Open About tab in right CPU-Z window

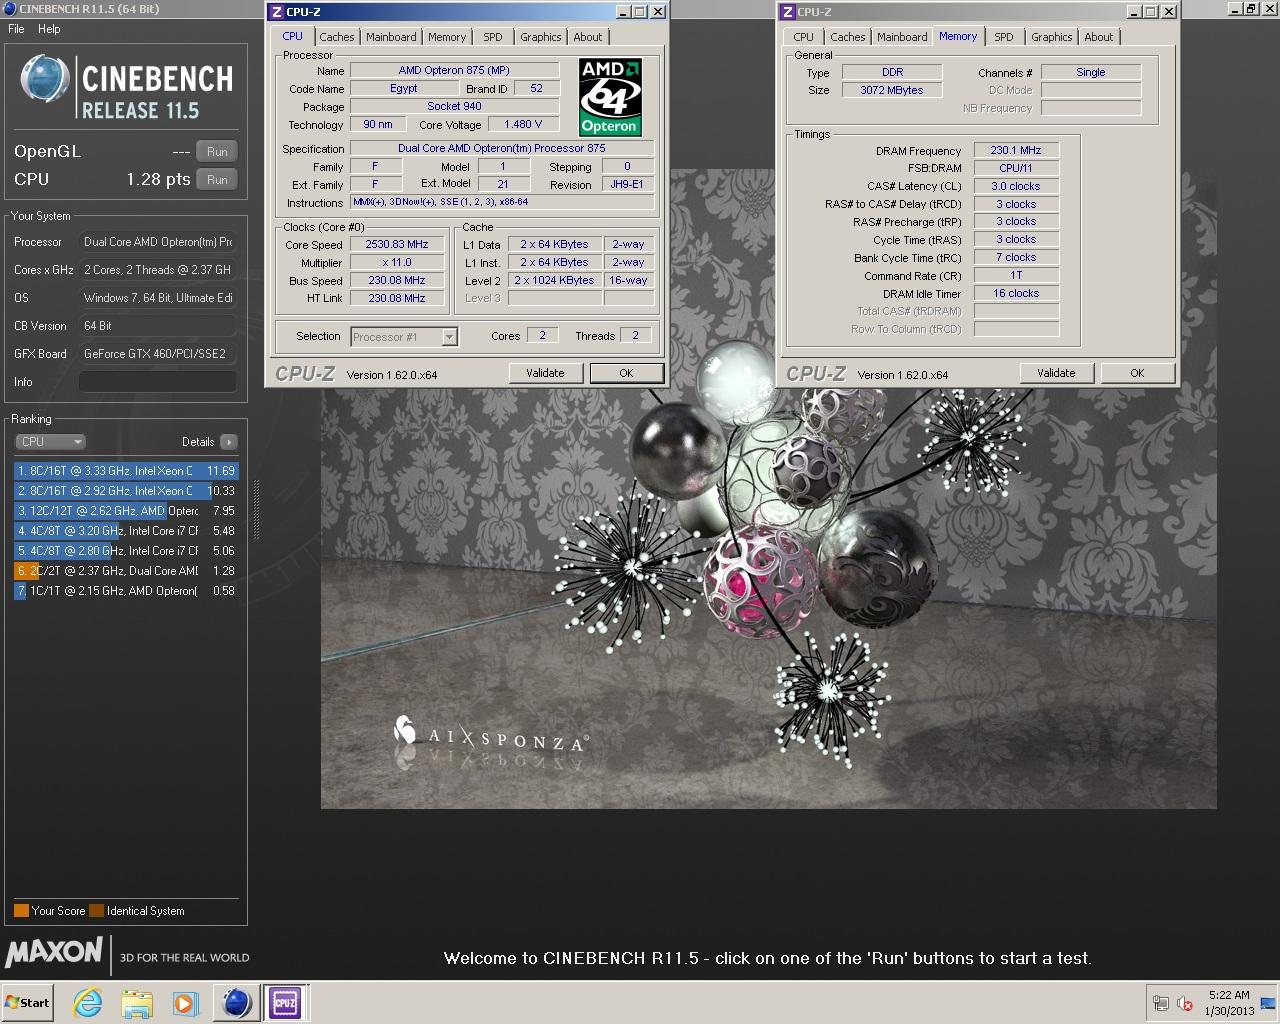(x=1099, y=37)
